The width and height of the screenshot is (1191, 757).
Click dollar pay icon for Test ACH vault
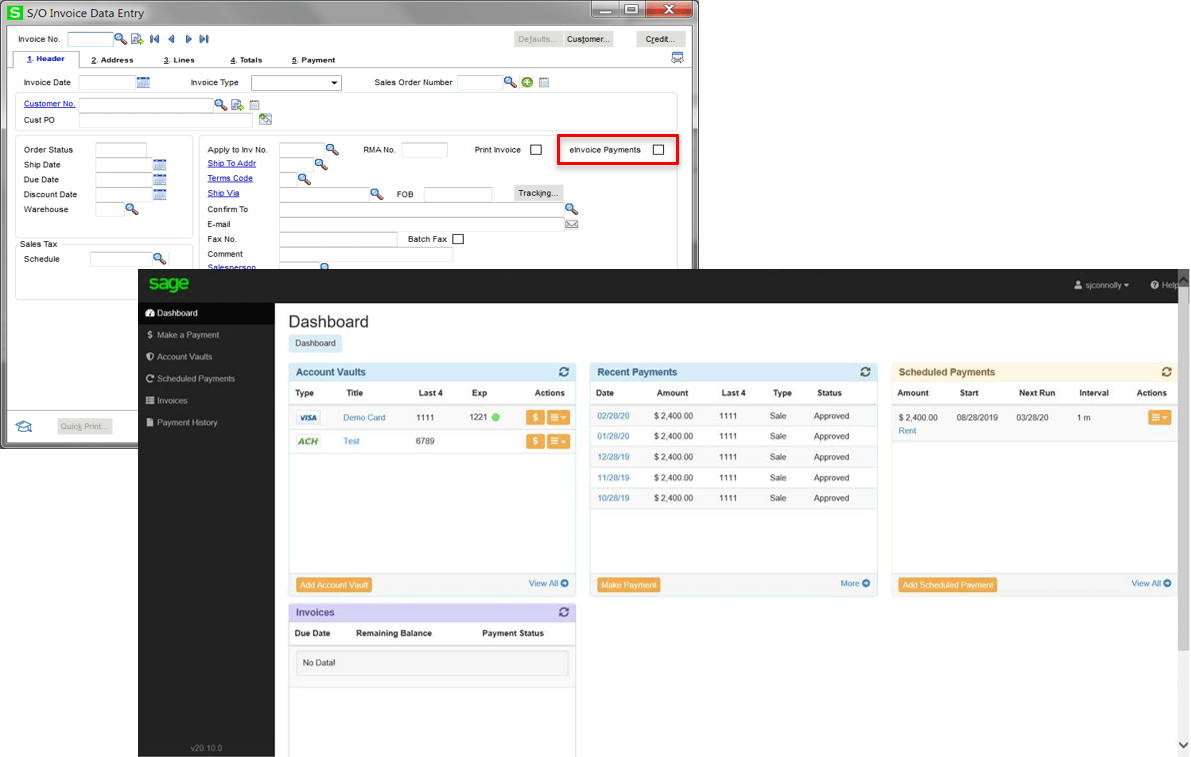click(x=535, y=441)
